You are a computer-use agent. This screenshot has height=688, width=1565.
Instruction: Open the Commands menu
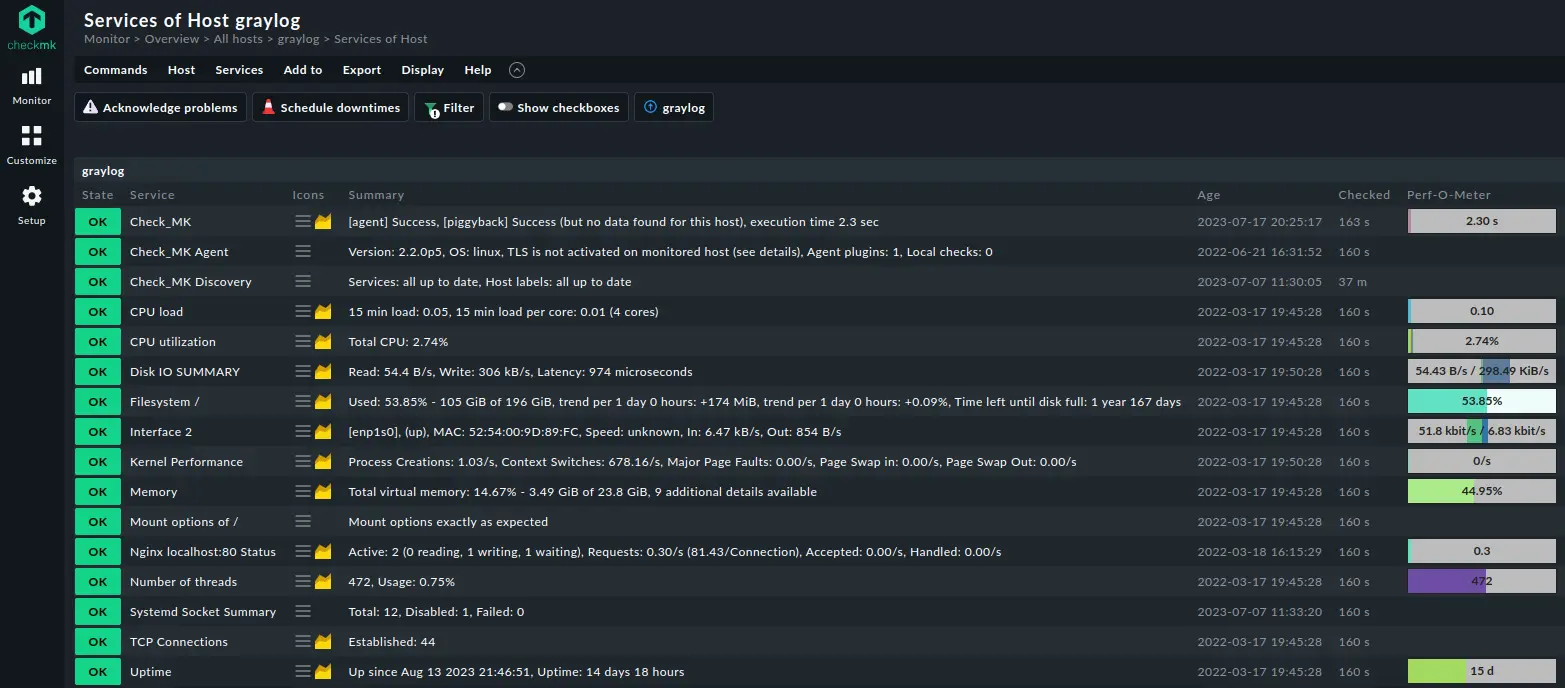click(116, 70)
